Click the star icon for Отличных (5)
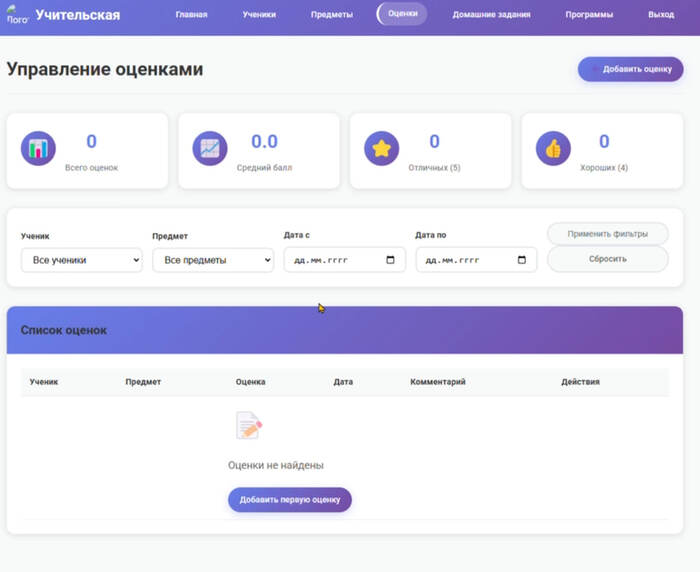 click(x=382, y=149)
